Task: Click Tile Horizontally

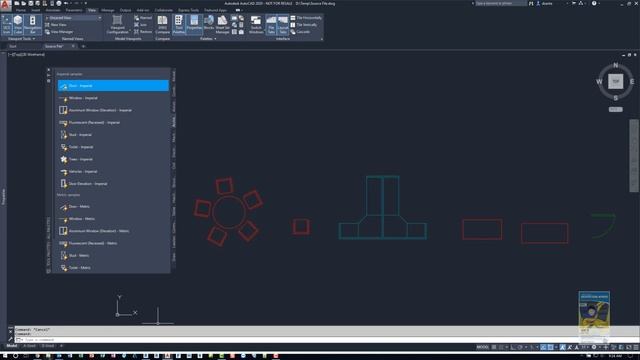Action: coord(306,18)
